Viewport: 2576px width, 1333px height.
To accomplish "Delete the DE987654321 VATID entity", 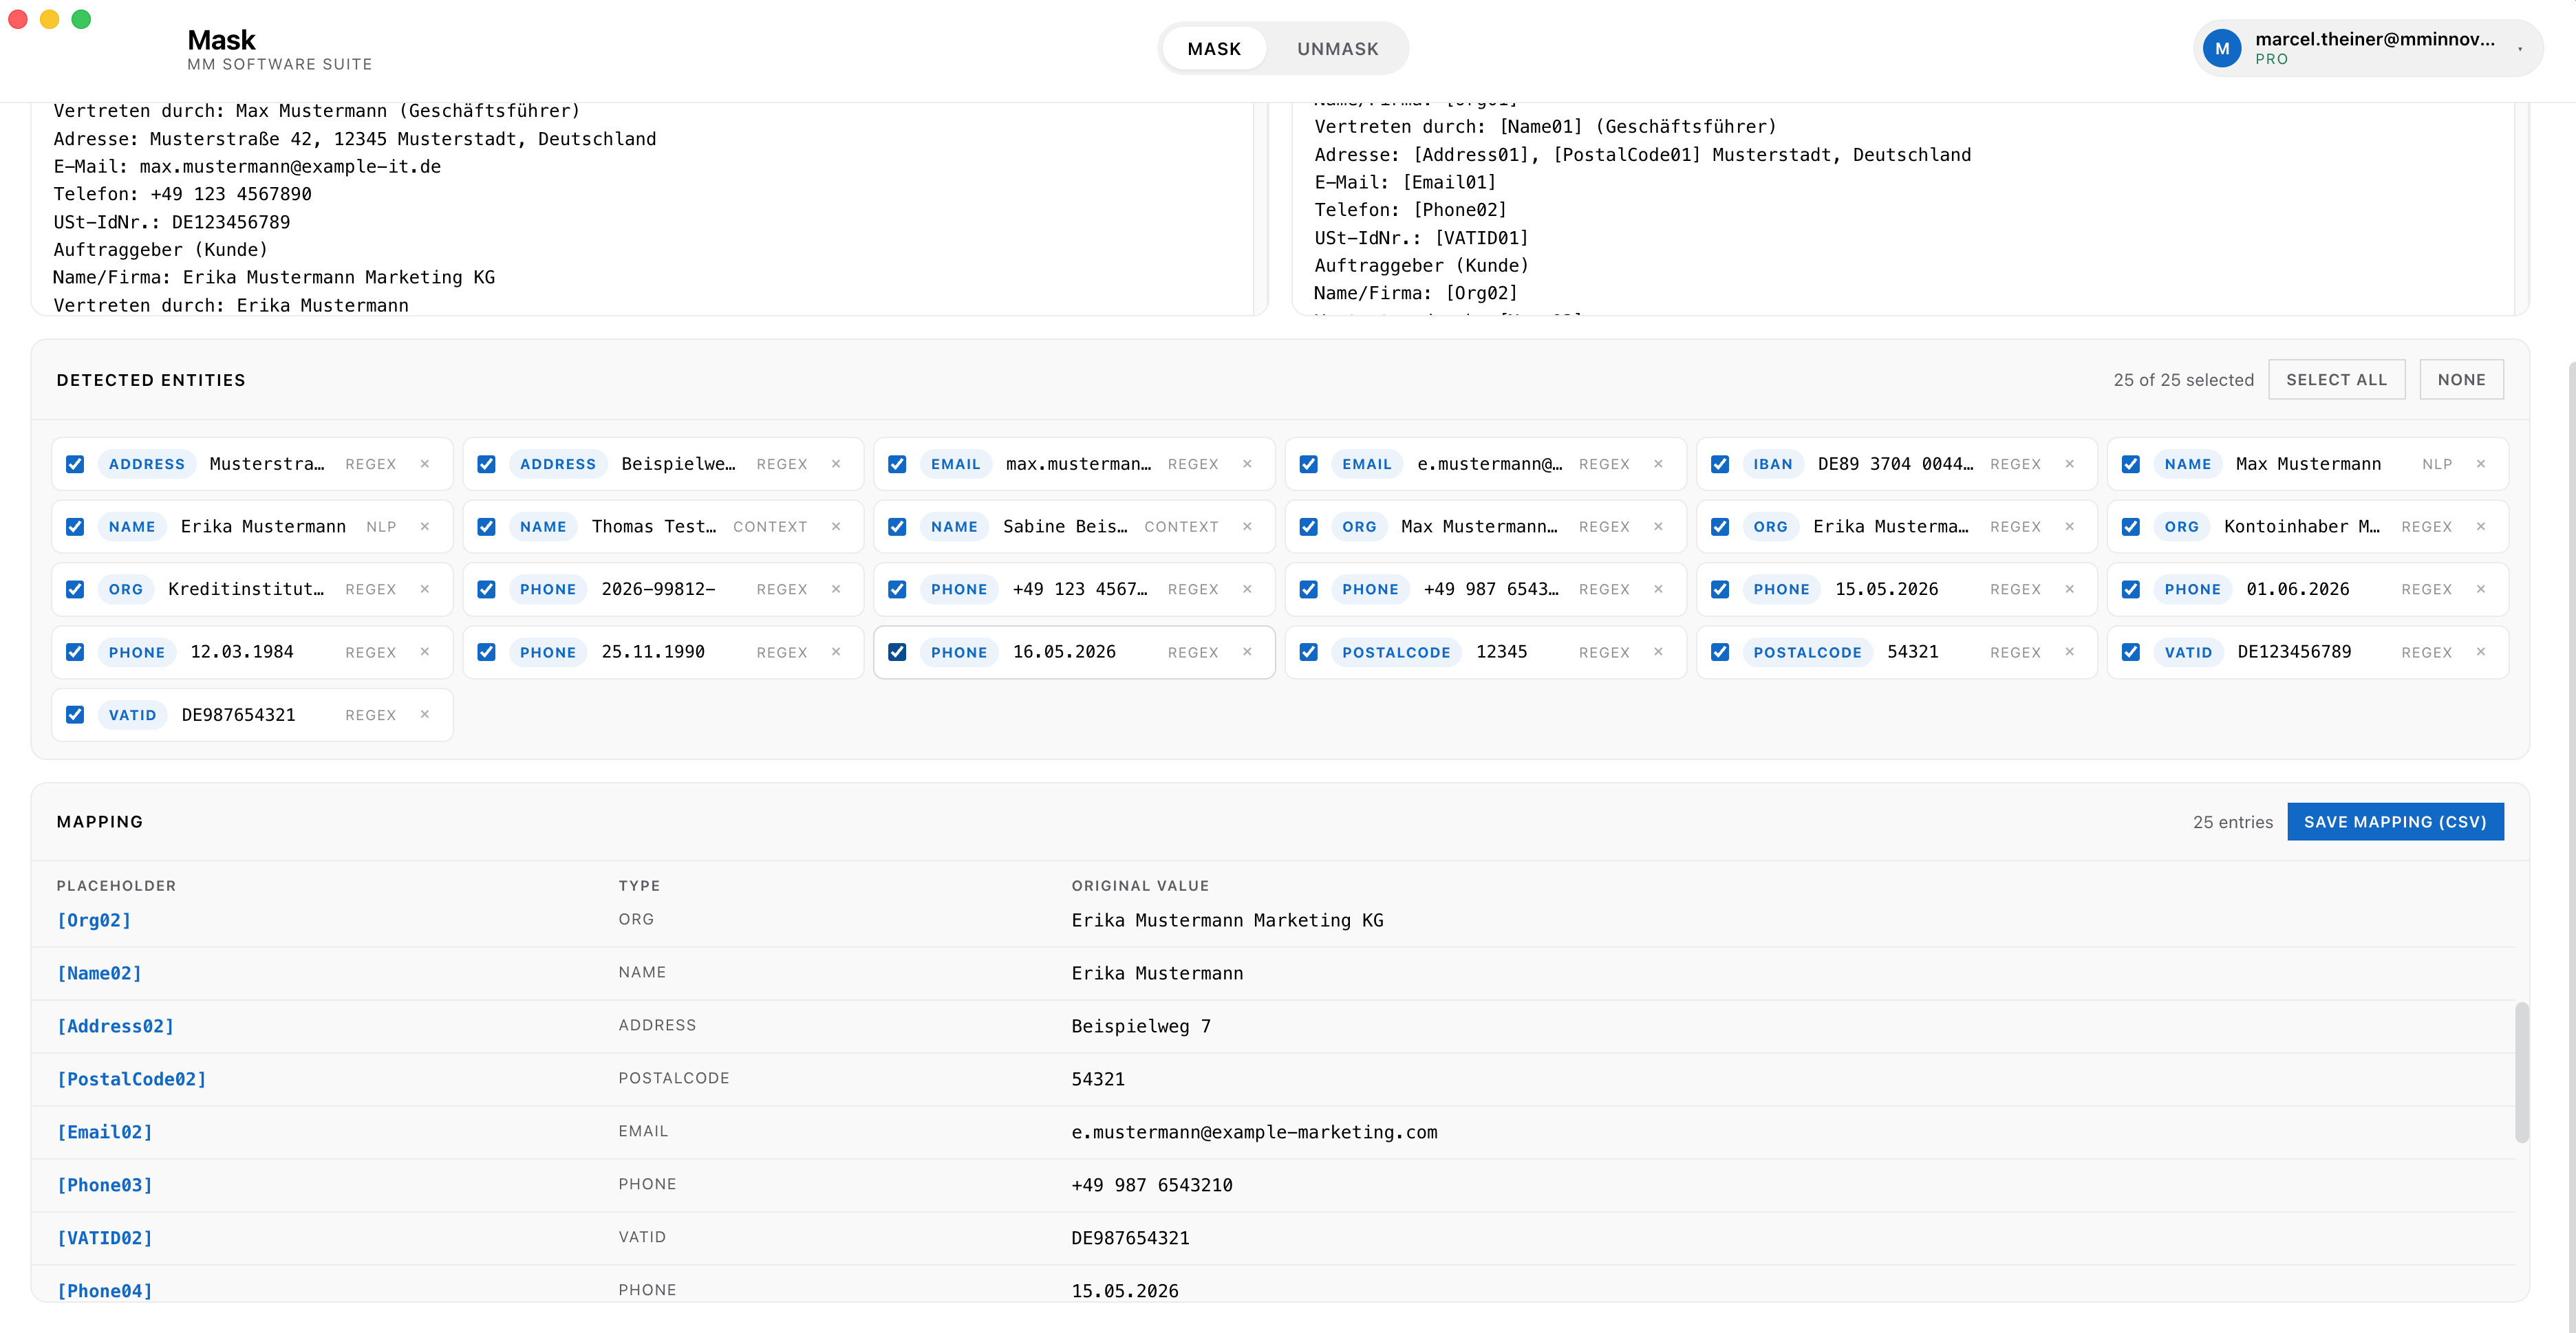I will coord(425,715).
